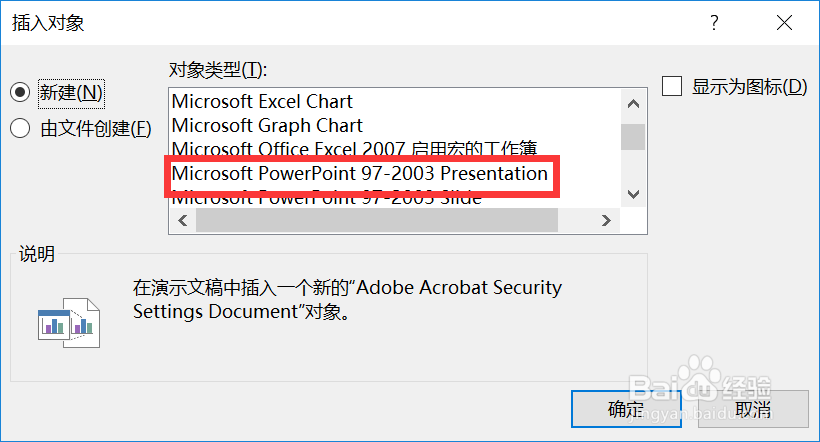Select the 新建 radio button
This screenshot has width=820, height=442.
(x=20, y=93)
